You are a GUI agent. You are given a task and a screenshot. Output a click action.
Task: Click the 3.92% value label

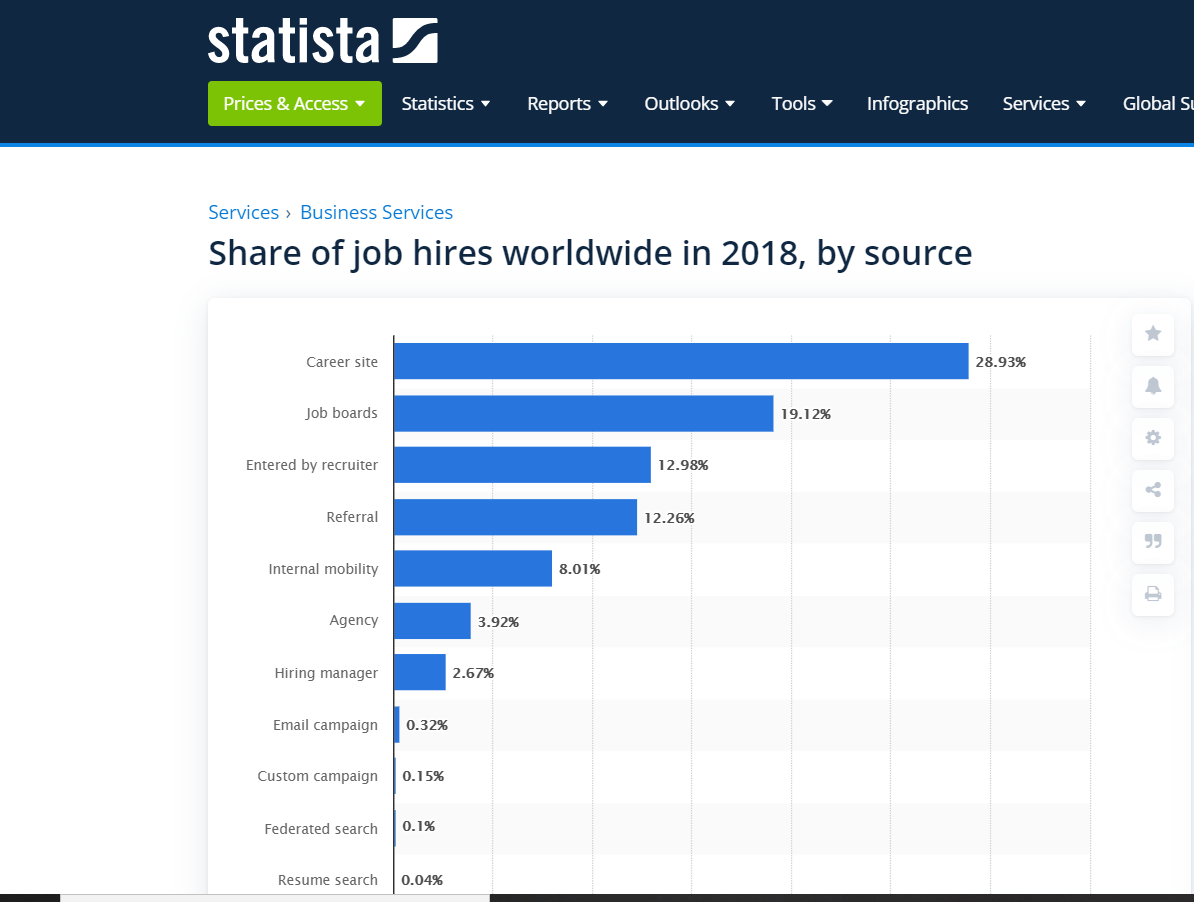[x=498, y=622]
